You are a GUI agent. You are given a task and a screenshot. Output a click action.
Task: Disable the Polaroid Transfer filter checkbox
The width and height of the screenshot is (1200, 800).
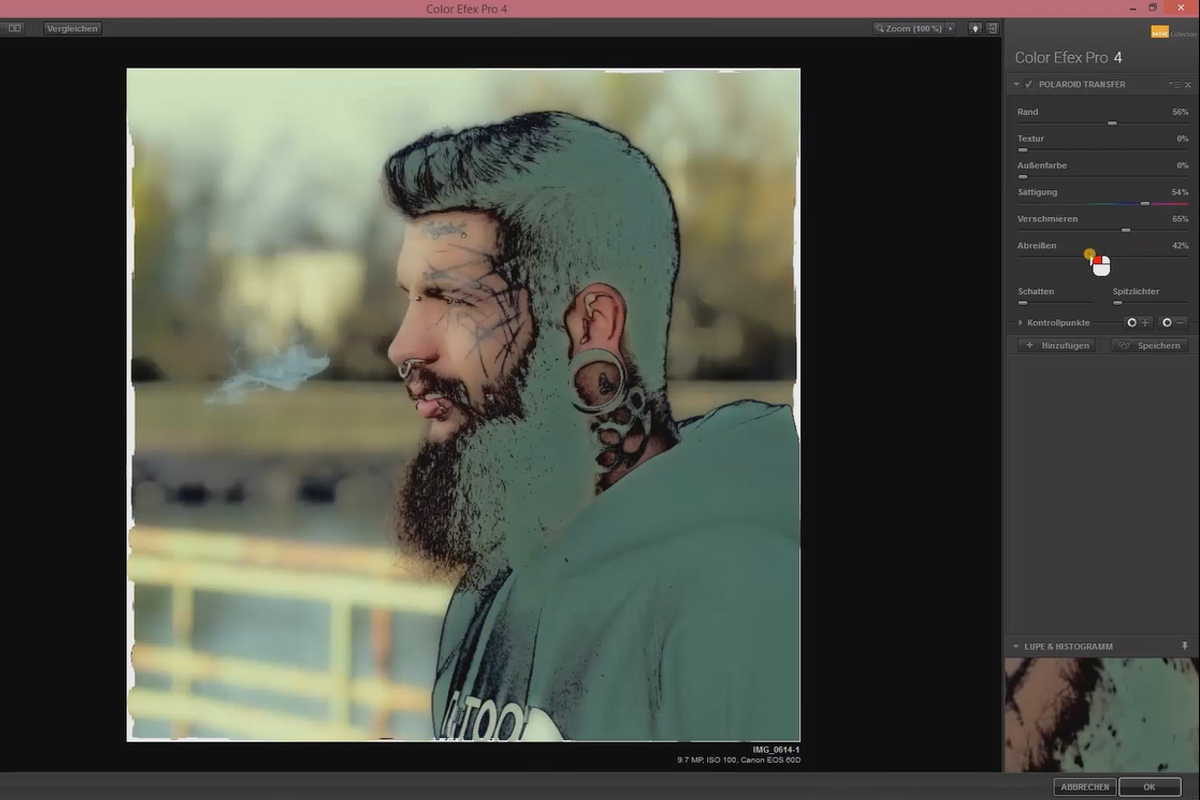[x=1028, y=84]
